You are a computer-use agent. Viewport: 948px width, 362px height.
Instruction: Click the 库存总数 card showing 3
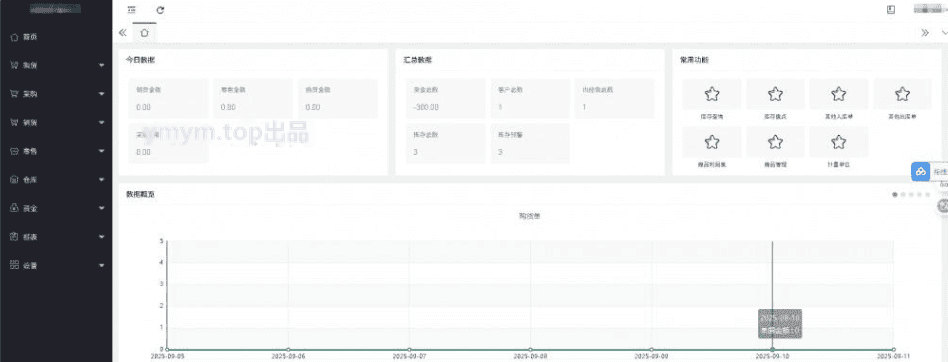click(x=446, y=143)
